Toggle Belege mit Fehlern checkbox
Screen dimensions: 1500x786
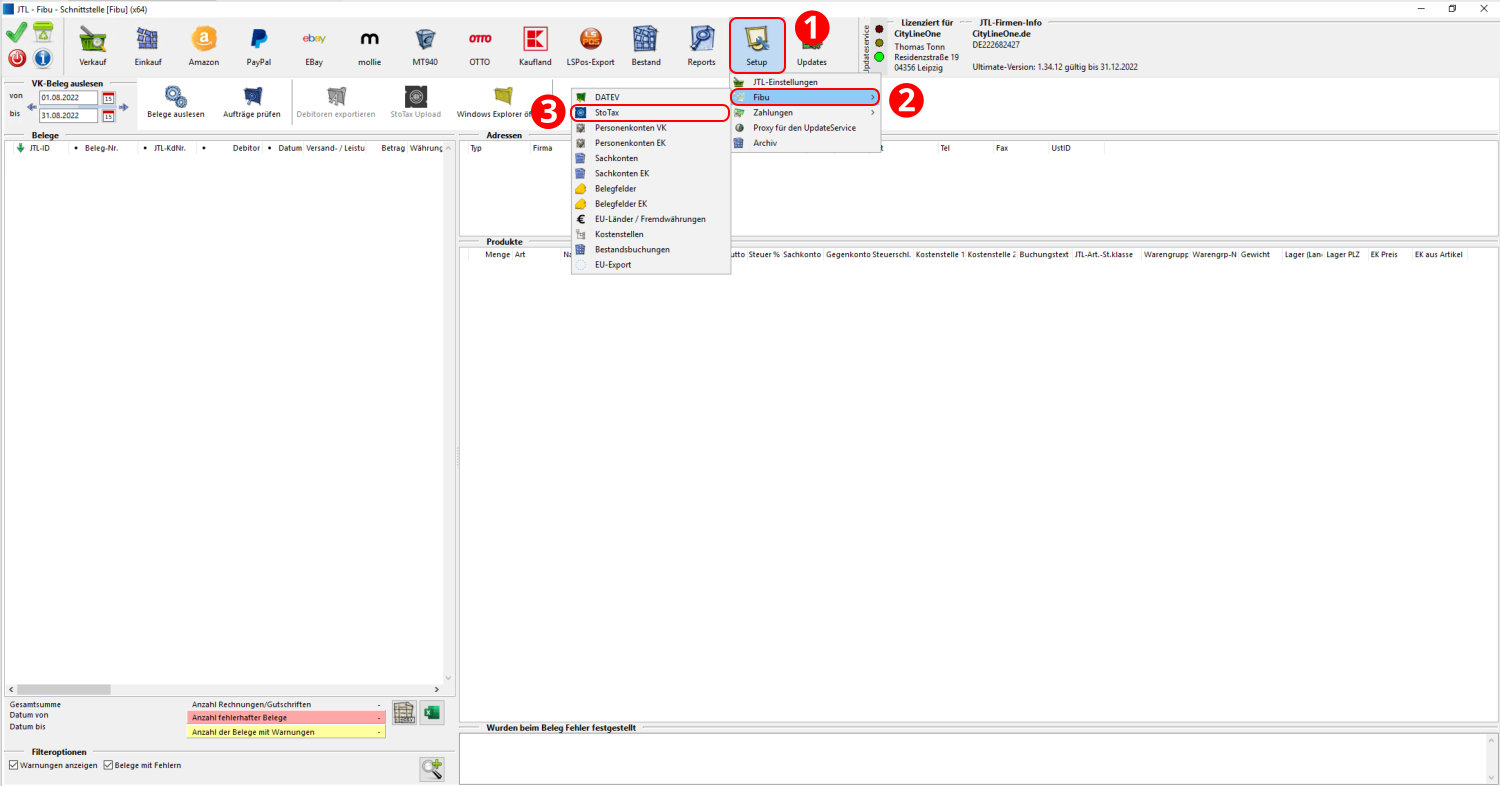[108, 765]
